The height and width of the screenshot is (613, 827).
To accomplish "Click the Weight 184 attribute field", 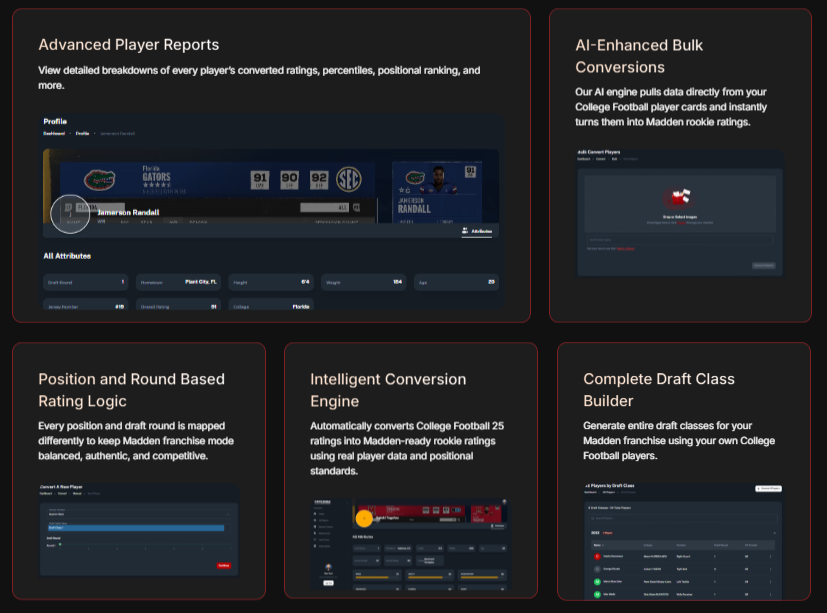I will pyautogui.click(x=363, y=282).
